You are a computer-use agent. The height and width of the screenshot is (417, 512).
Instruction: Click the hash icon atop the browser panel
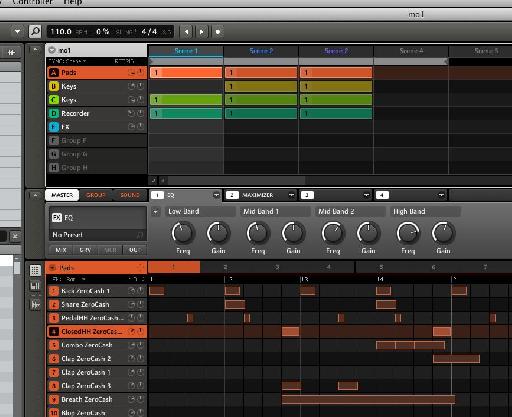tap(11, 52)
